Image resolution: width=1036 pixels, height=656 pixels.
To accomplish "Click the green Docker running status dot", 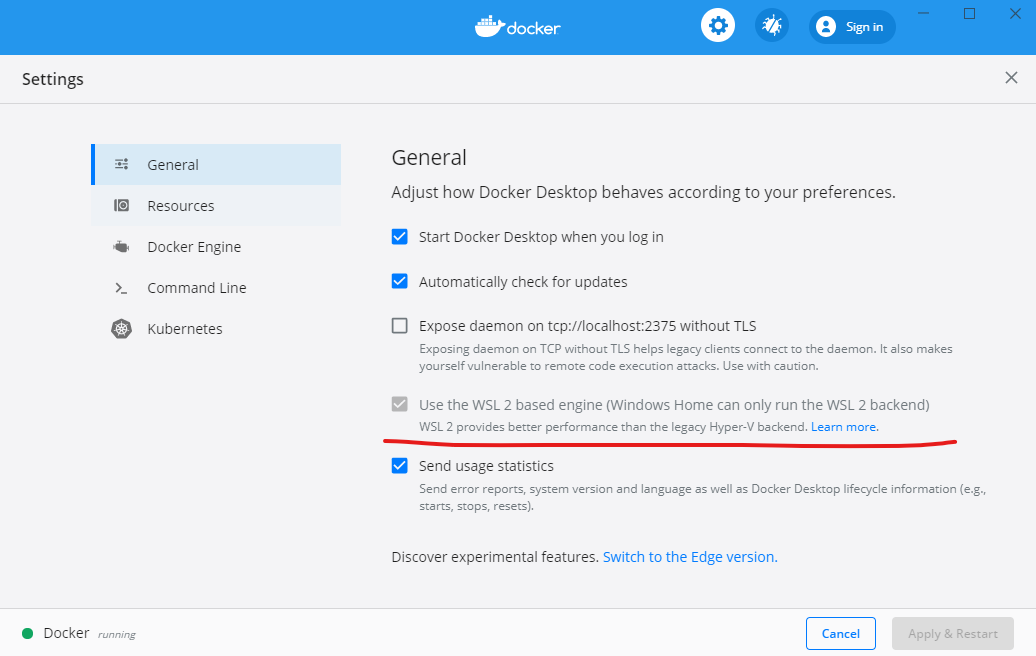I will (x=28, y=634).
